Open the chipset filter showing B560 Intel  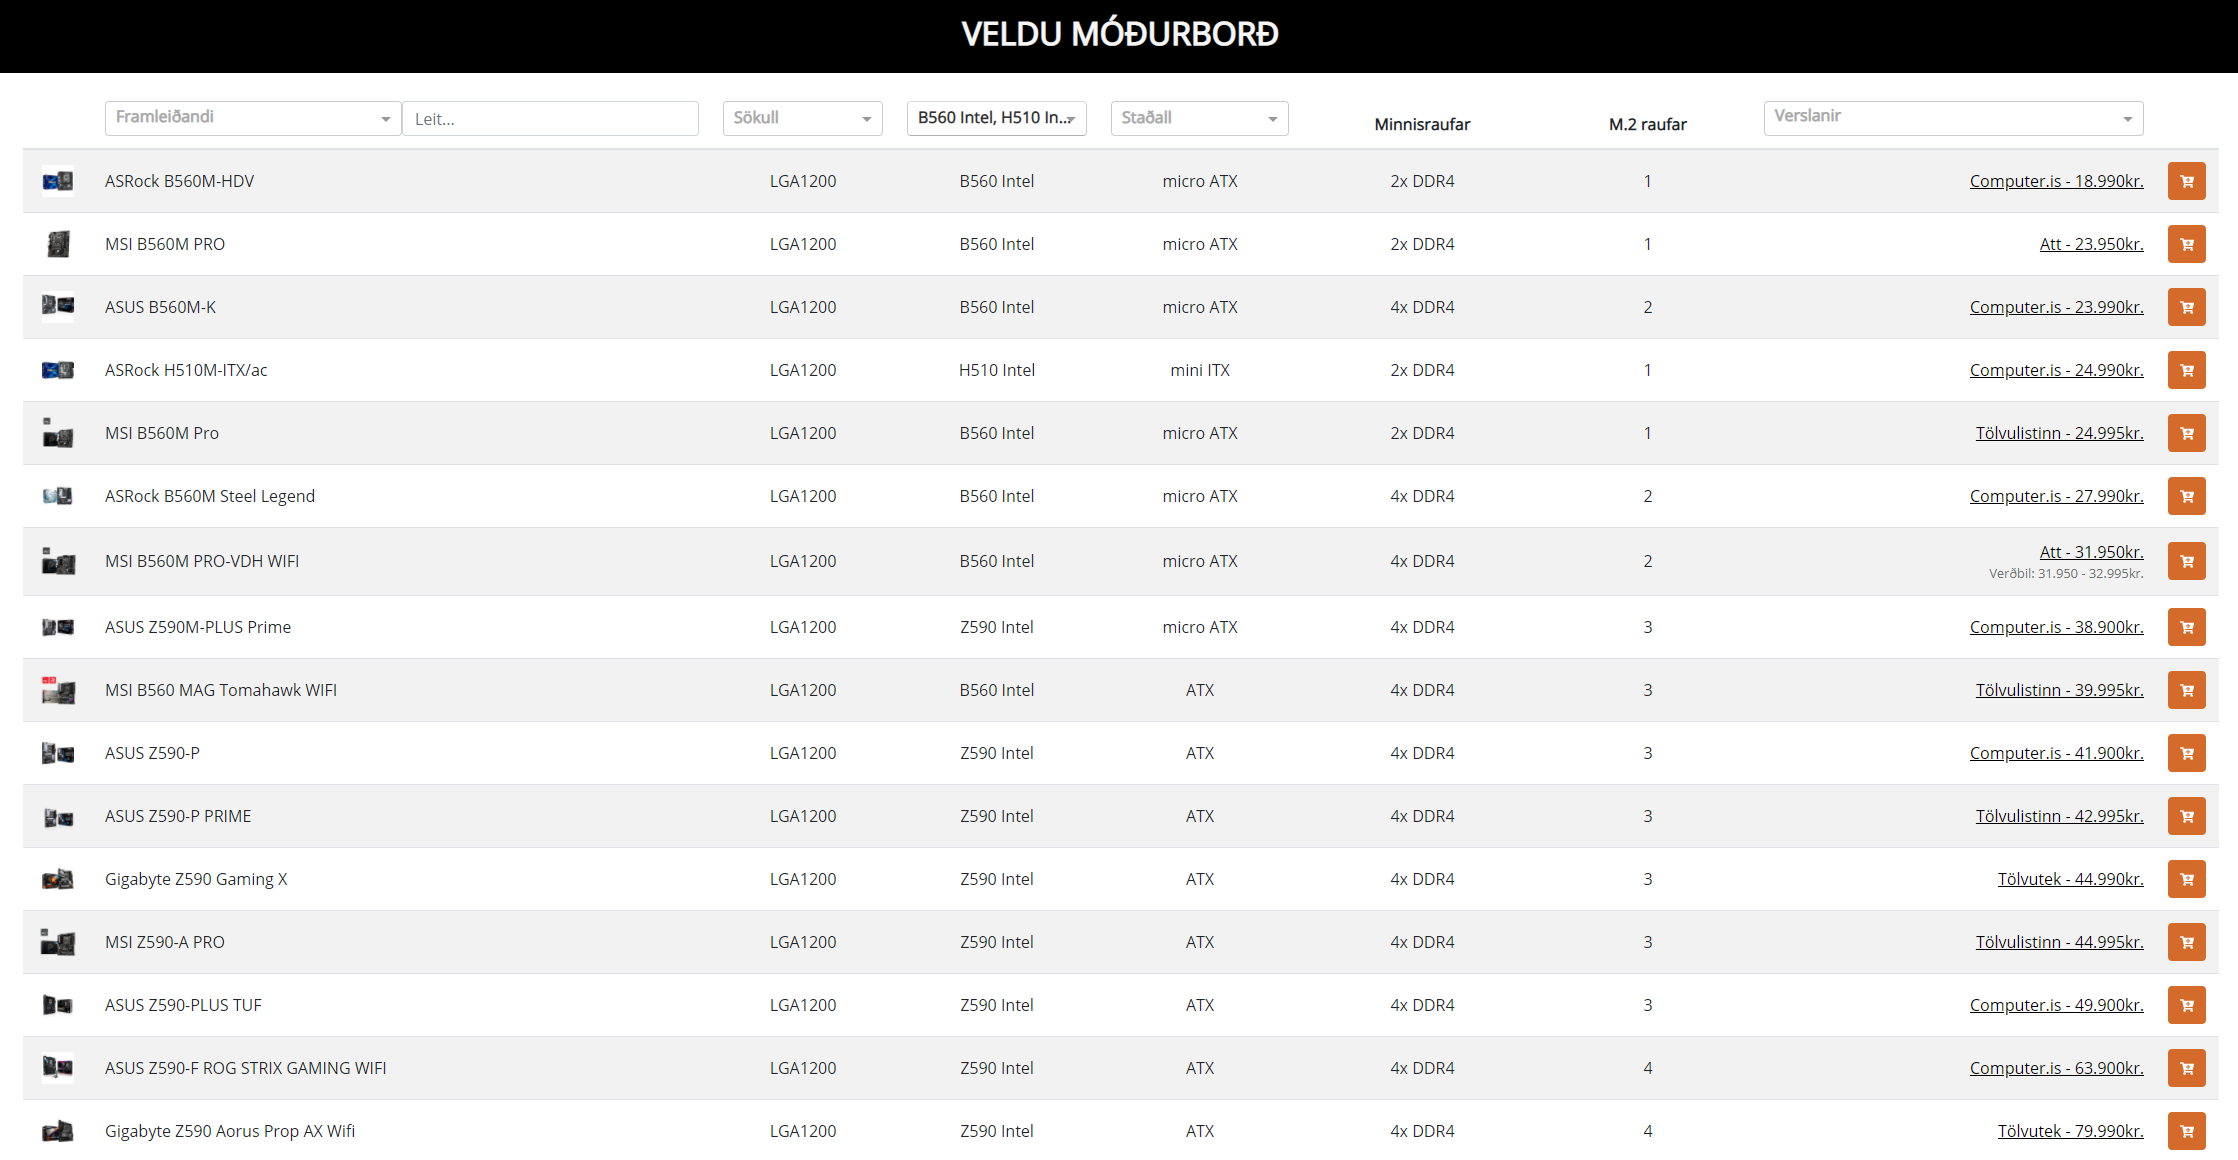pos(996,118)
